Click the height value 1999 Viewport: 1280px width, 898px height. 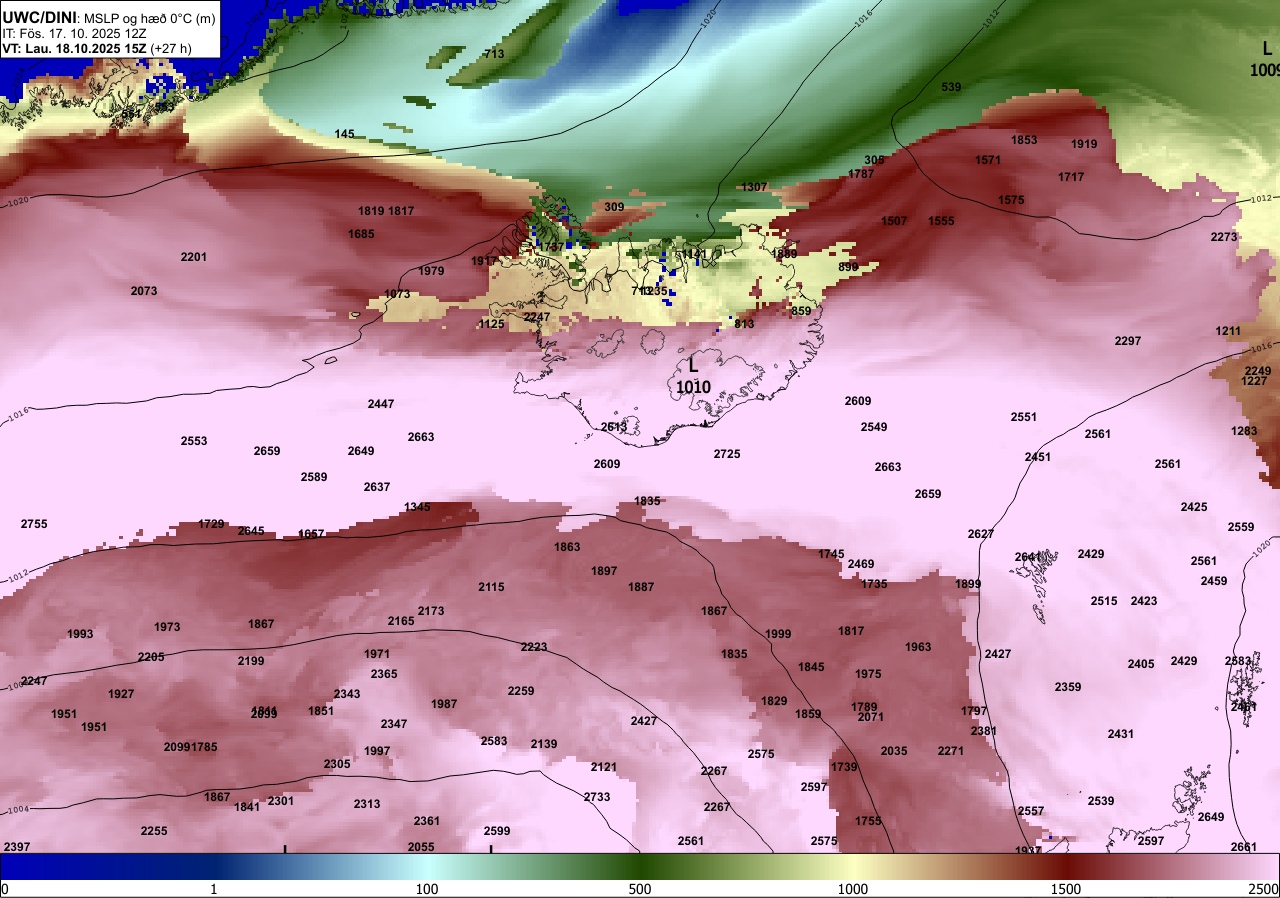point(778,634)
